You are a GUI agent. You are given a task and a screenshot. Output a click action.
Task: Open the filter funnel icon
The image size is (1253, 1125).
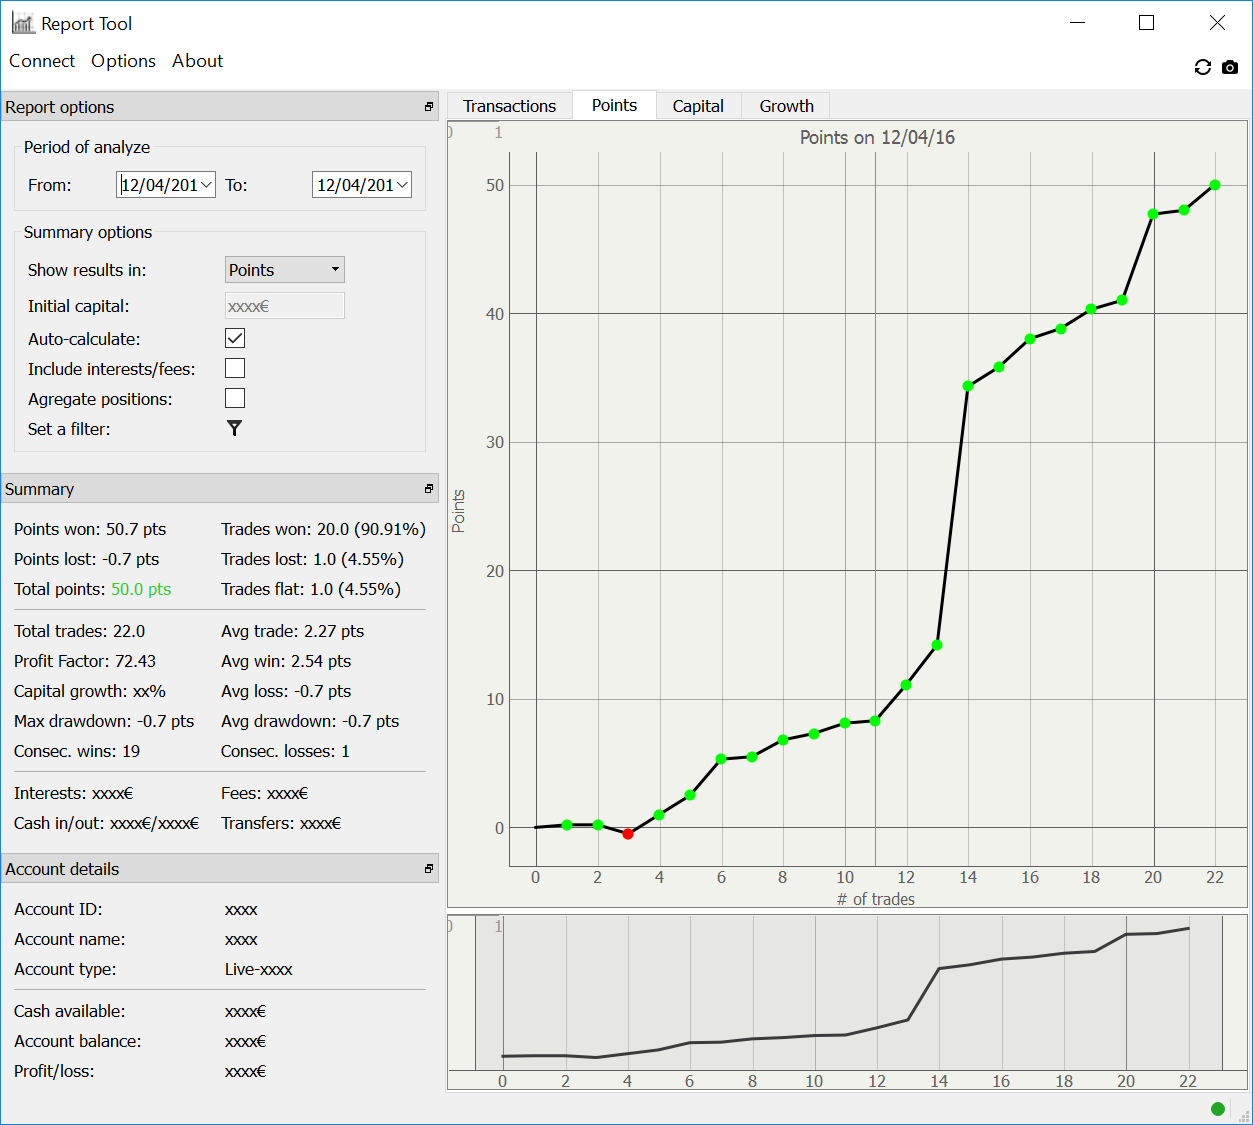click(x=234, y=428)
